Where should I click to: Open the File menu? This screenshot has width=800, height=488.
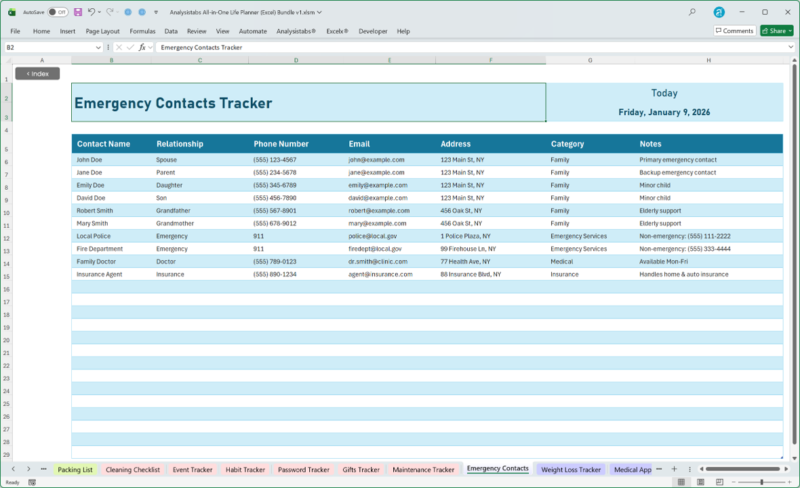(x=15, y=31)
